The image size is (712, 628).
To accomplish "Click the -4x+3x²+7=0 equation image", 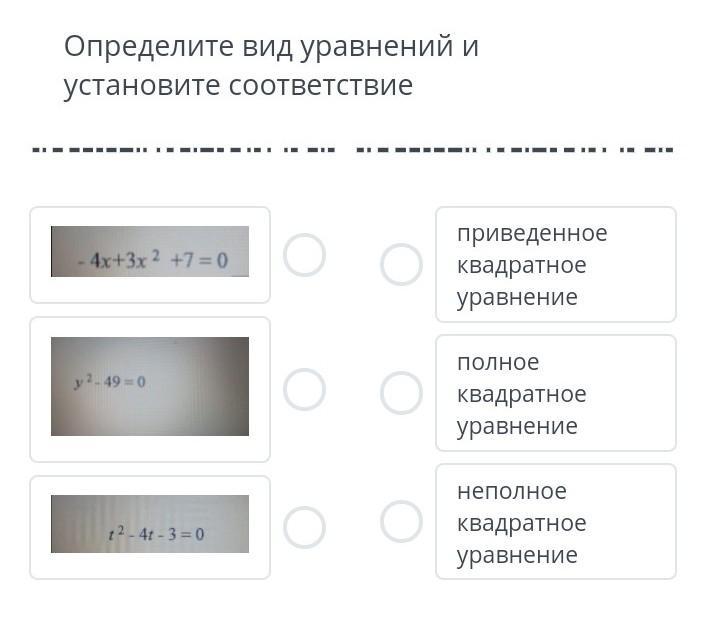I will pos(150,252).
